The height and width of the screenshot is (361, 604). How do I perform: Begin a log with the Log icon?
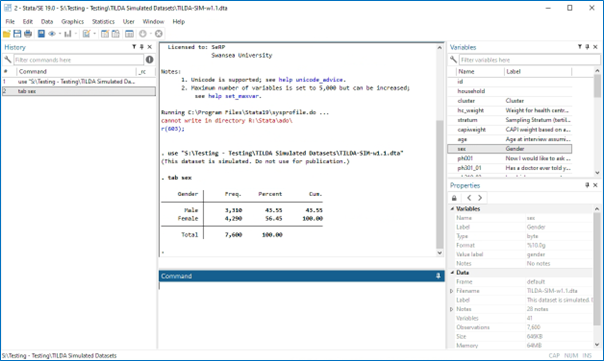pyautogui.click(x=41, y=34)
